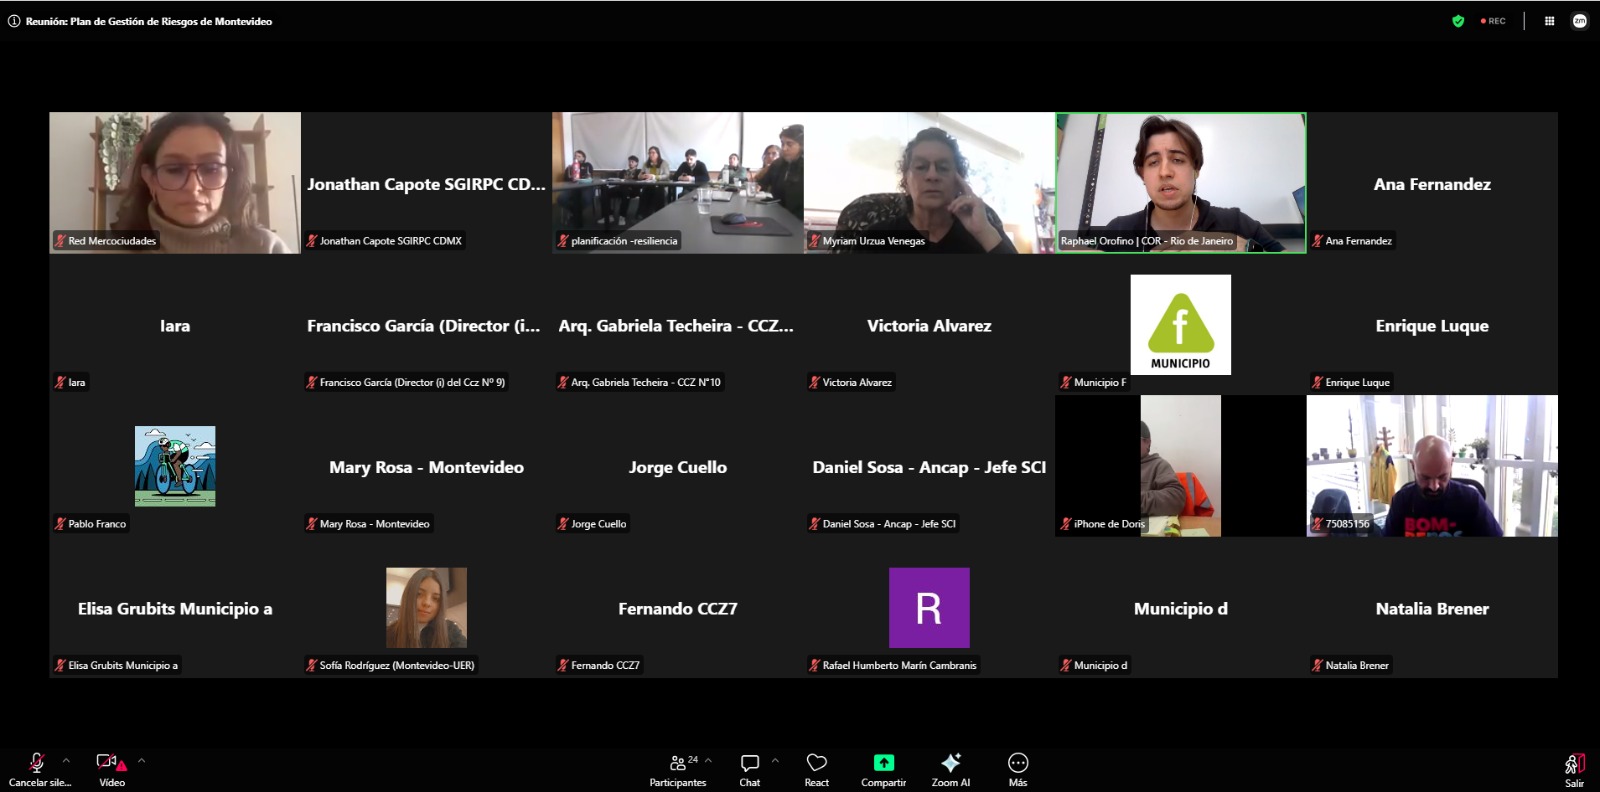Screen dimensions: 1600x792
Task: Click the large Mary Rosa - Montevideo name
Action: tap(426, 467)
